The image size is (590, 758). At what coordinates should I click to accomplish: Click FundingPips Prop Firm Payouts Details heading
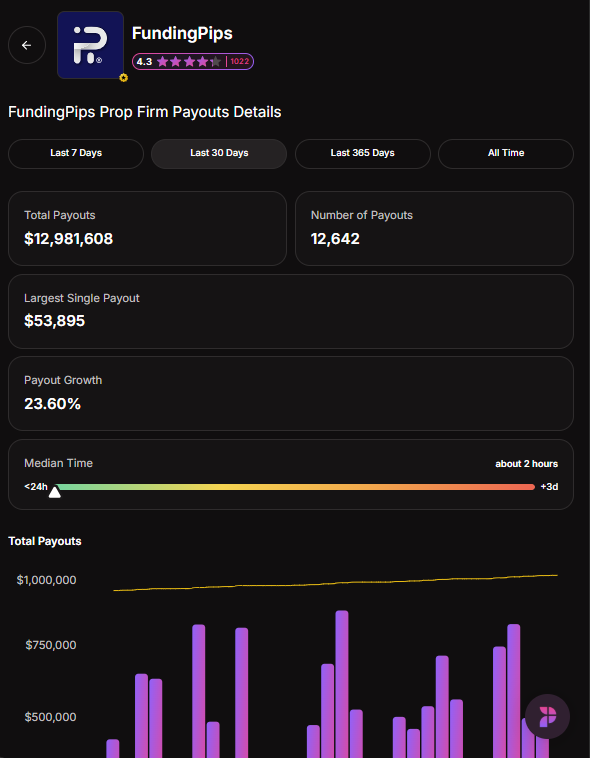pyautogui.click(x=145, y=112)
